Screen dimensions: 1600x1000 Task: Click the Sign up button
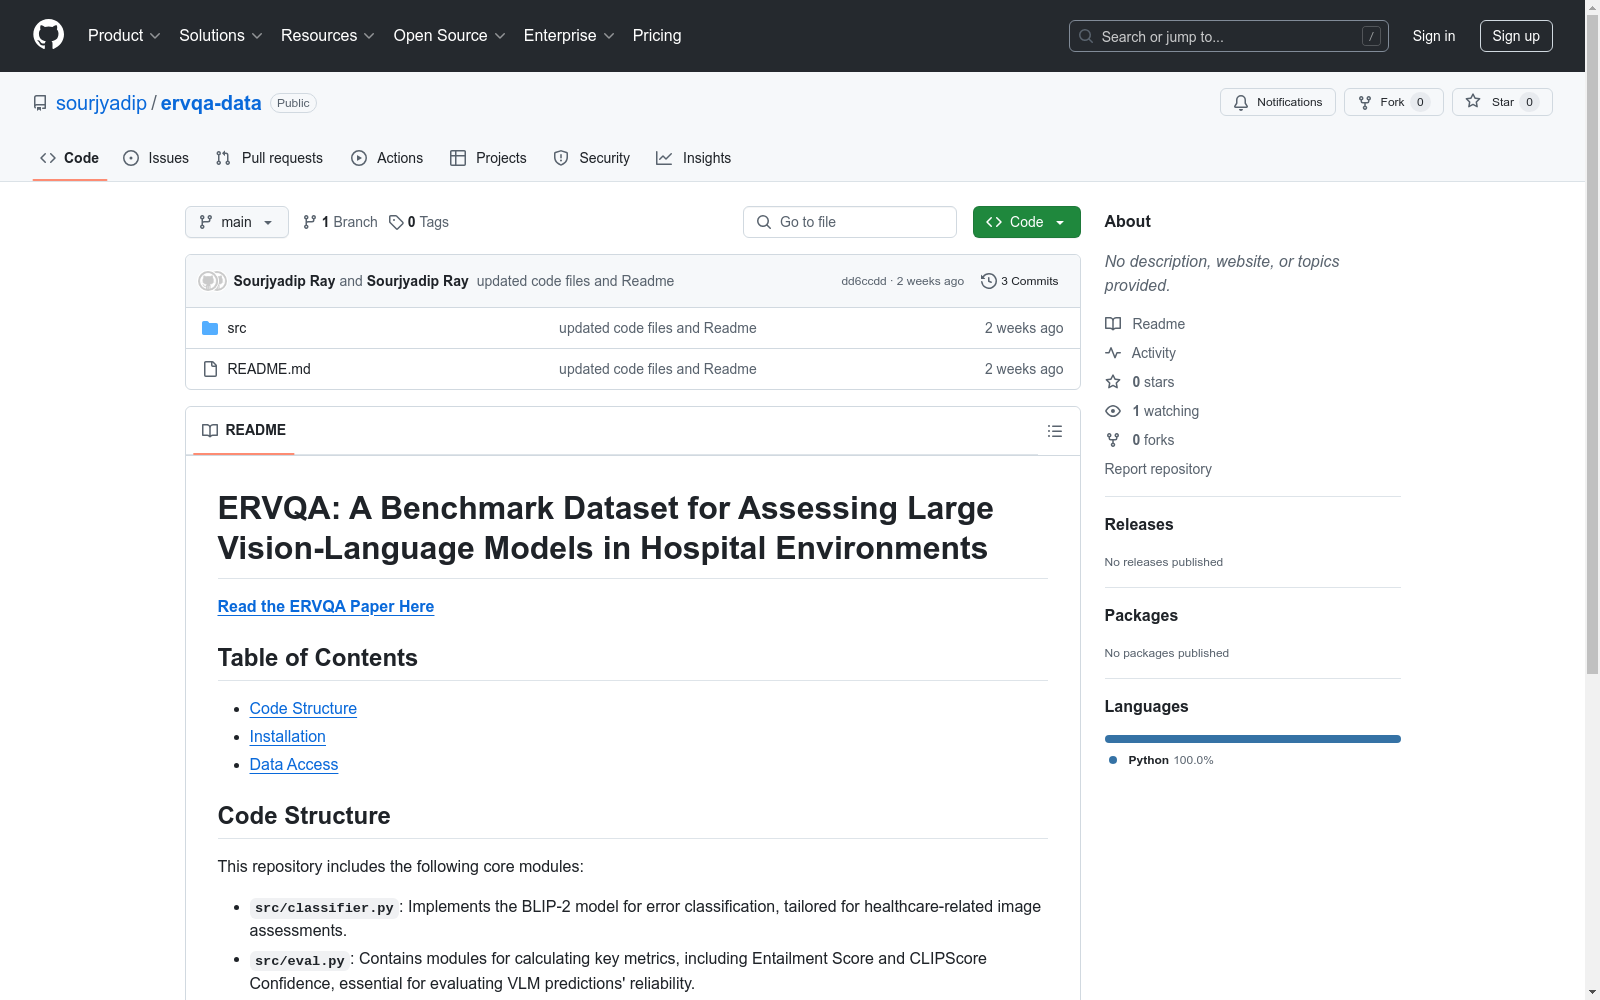1516,36
